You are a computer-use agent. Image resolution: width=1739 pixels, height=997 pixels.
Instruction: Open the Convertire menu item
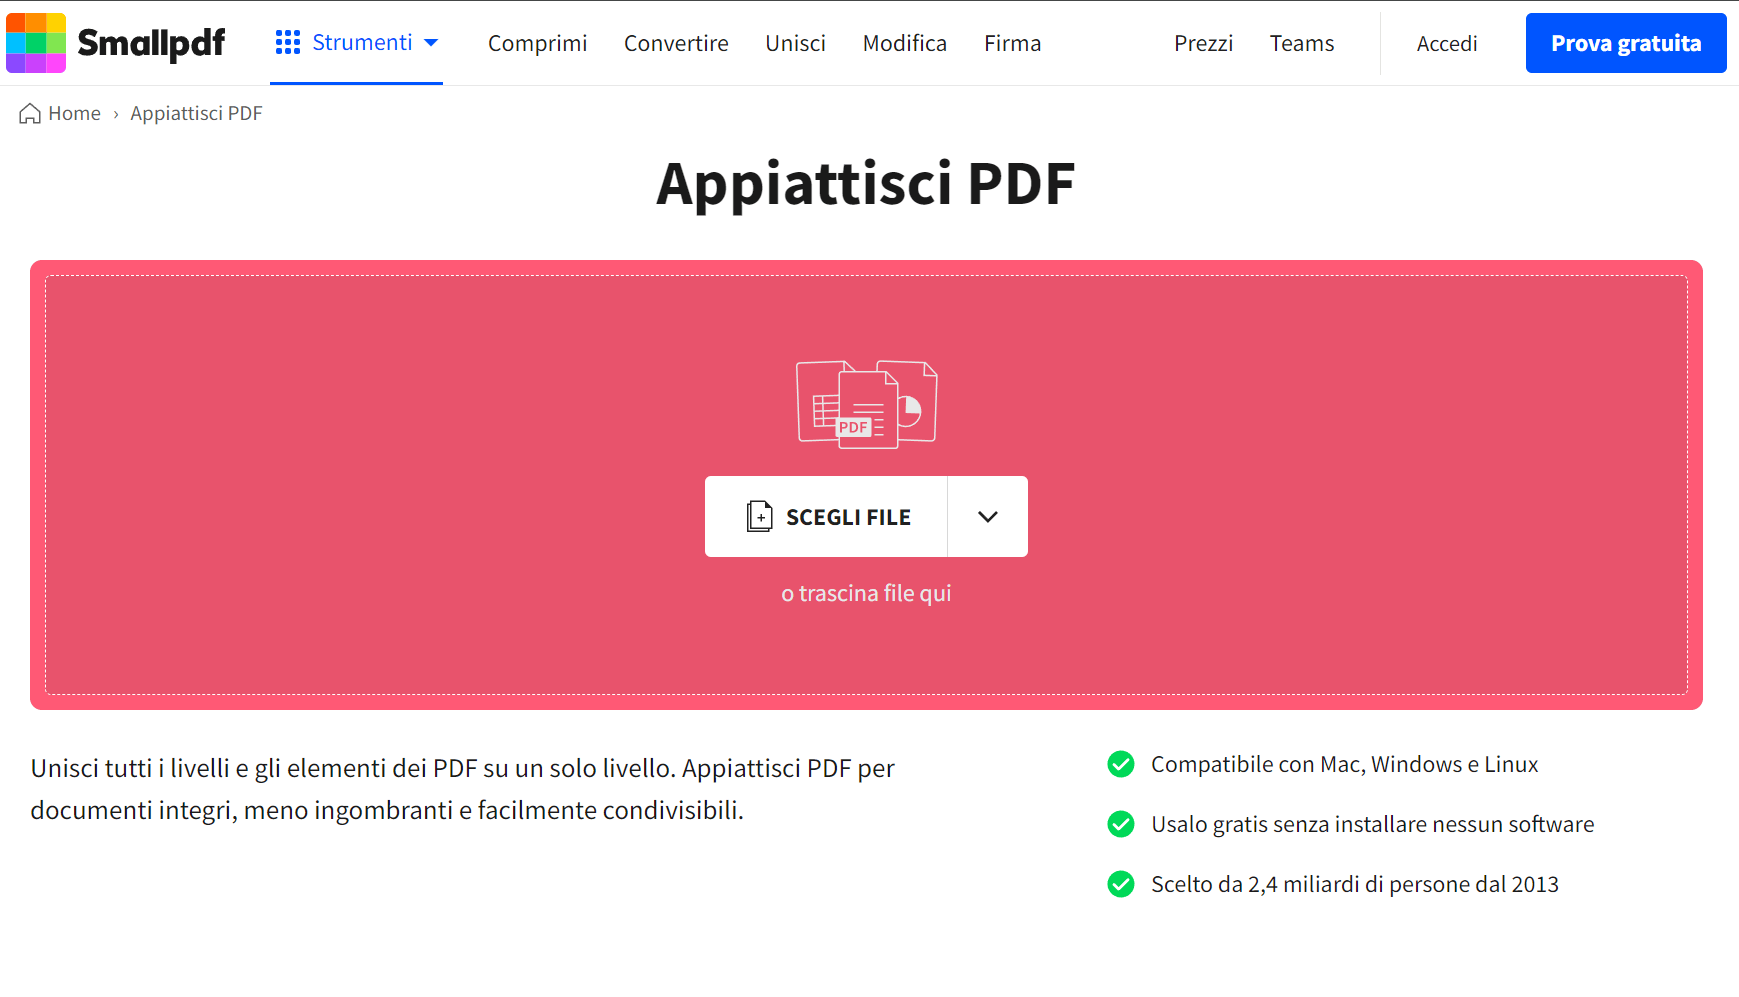[x=676, y=43]
